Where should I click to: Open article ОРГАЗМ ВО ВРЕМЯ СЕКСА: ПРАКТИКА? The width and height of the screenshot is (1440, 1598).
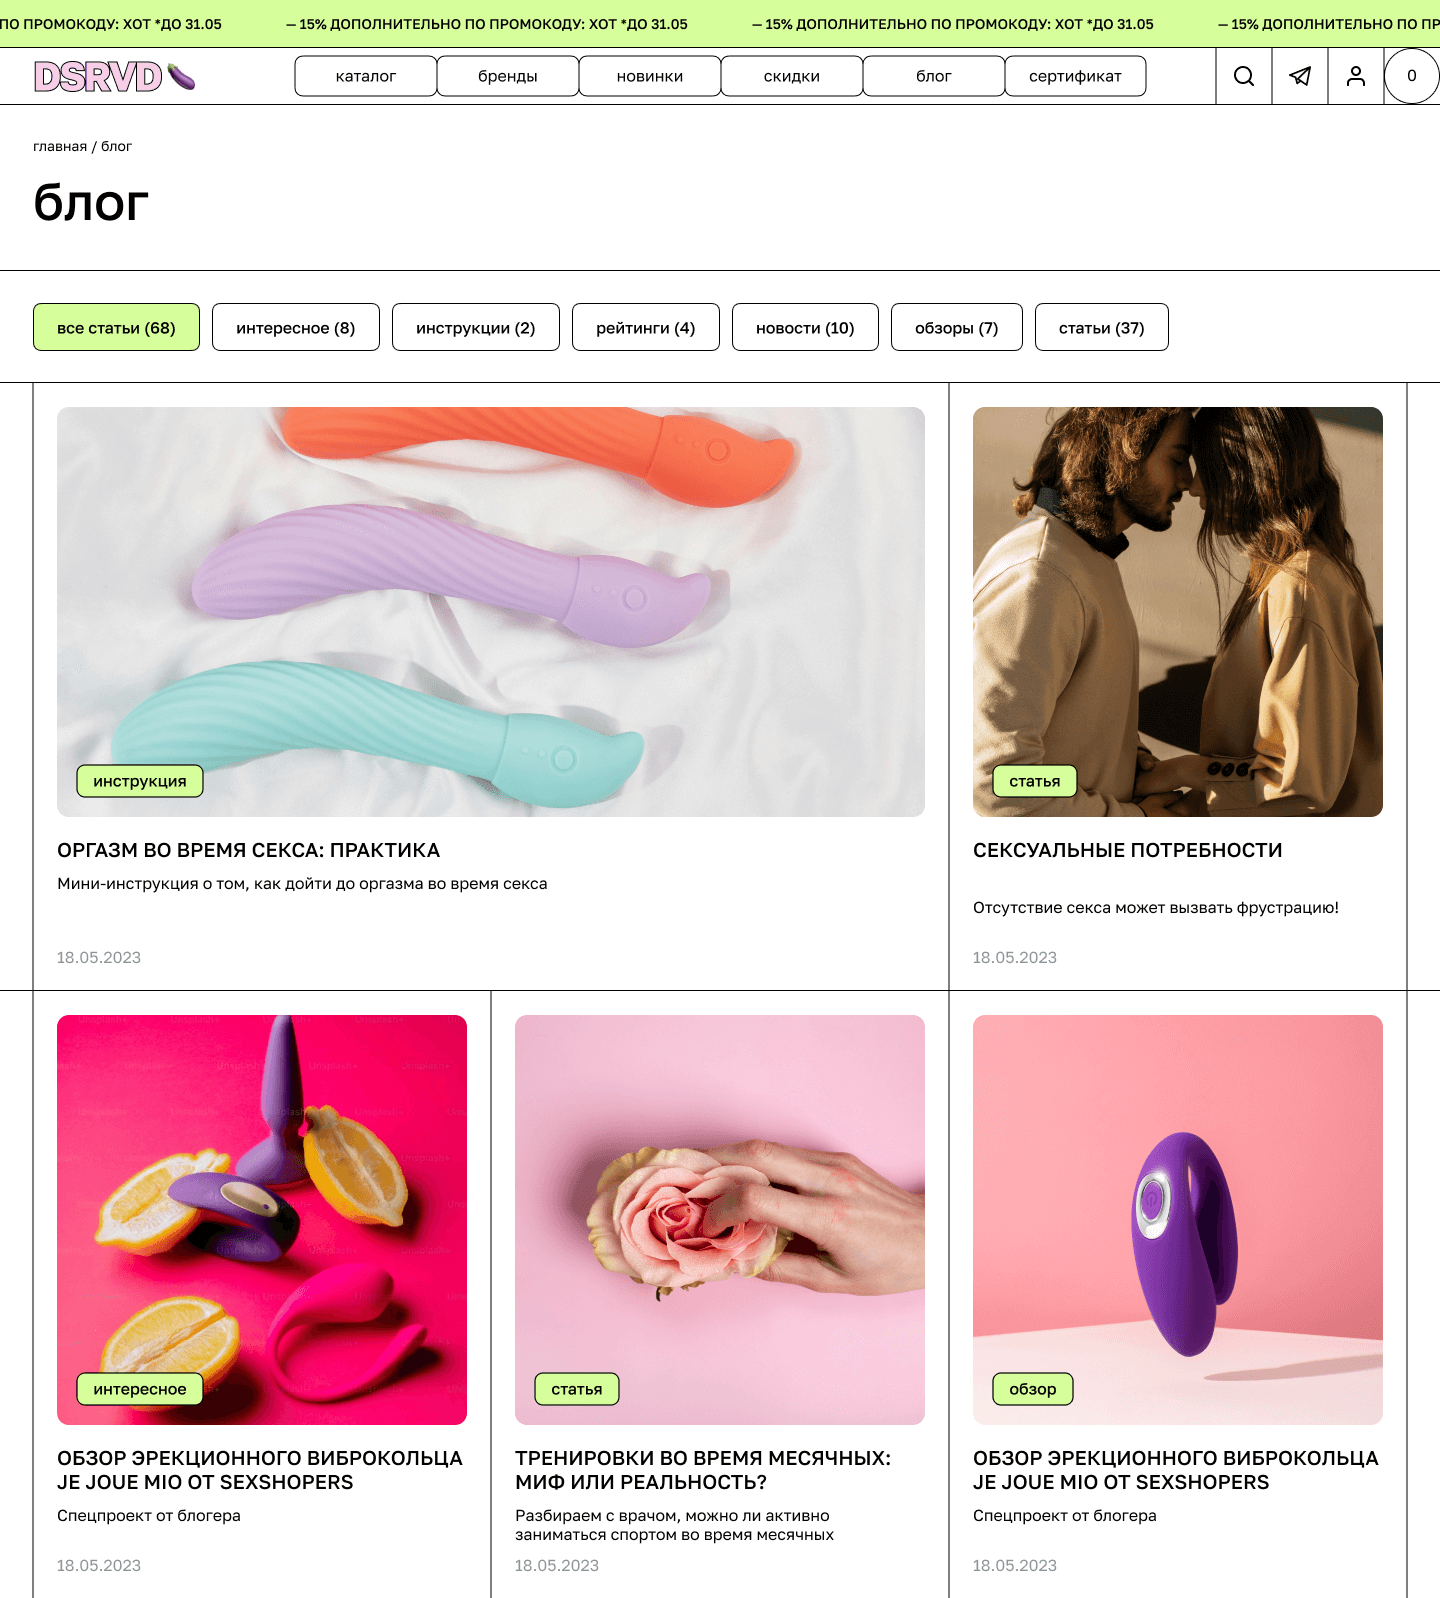[248, 850]
